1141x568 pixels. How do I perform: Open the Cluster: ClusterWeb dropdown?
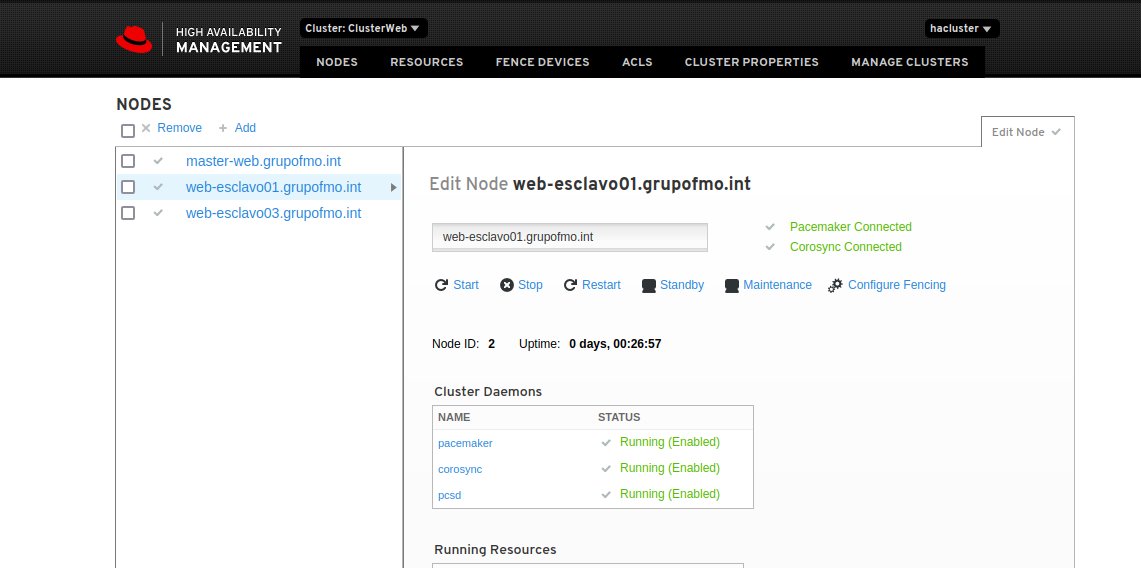(x=363, y=28)
